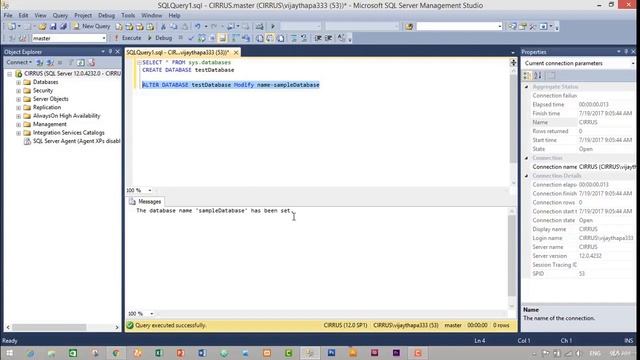Image resolution: width=640 pixels, height=360 pixels.
Task: Click the ALTER DATABASE query line
Action: pyautogui.click(x=231, y=85)
